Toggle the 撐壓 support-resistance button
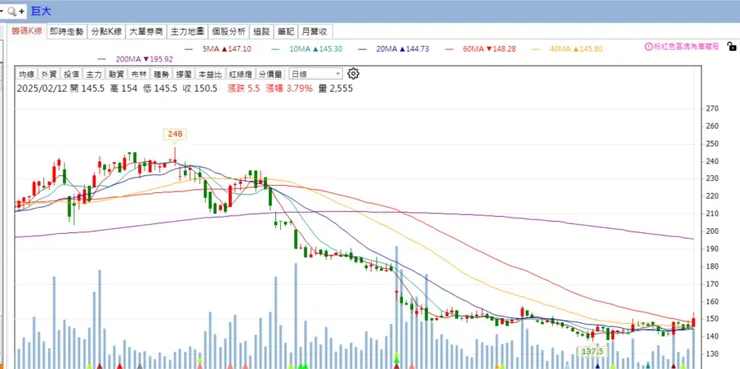 pos(183,74)
